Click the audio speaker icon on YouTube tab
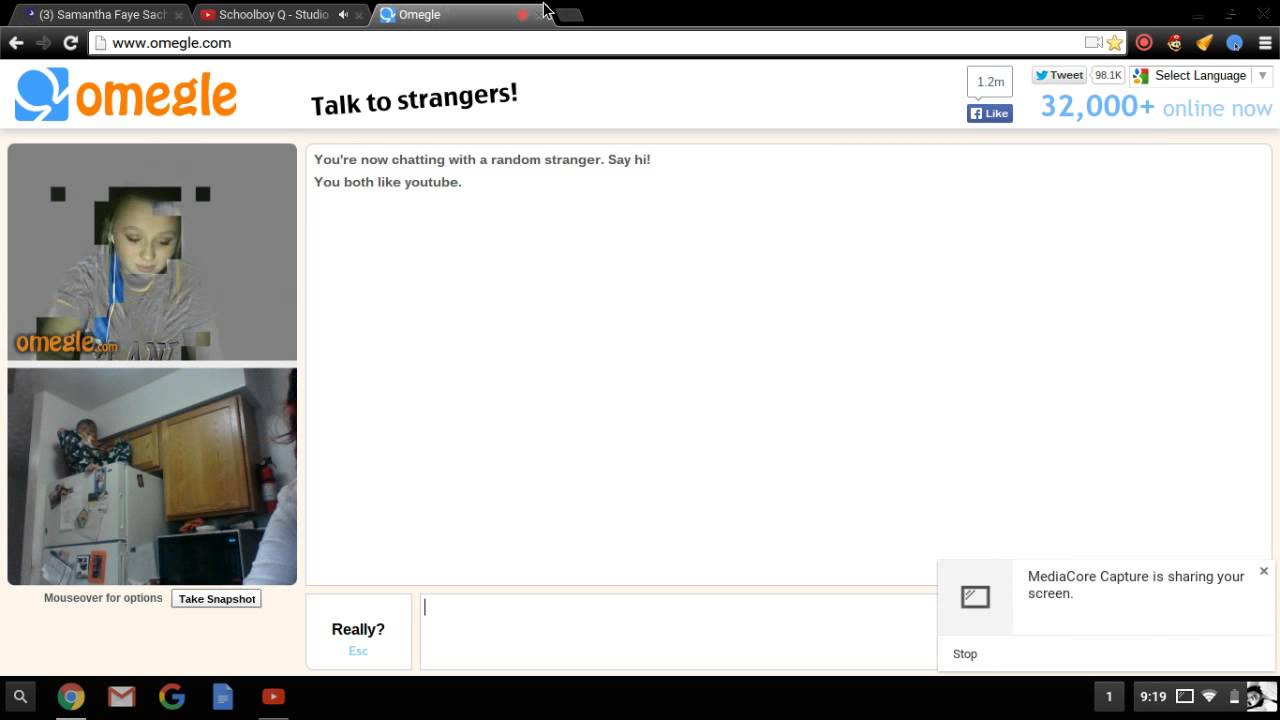Screen dimensions: 1280x720 [x=343, y=15]
